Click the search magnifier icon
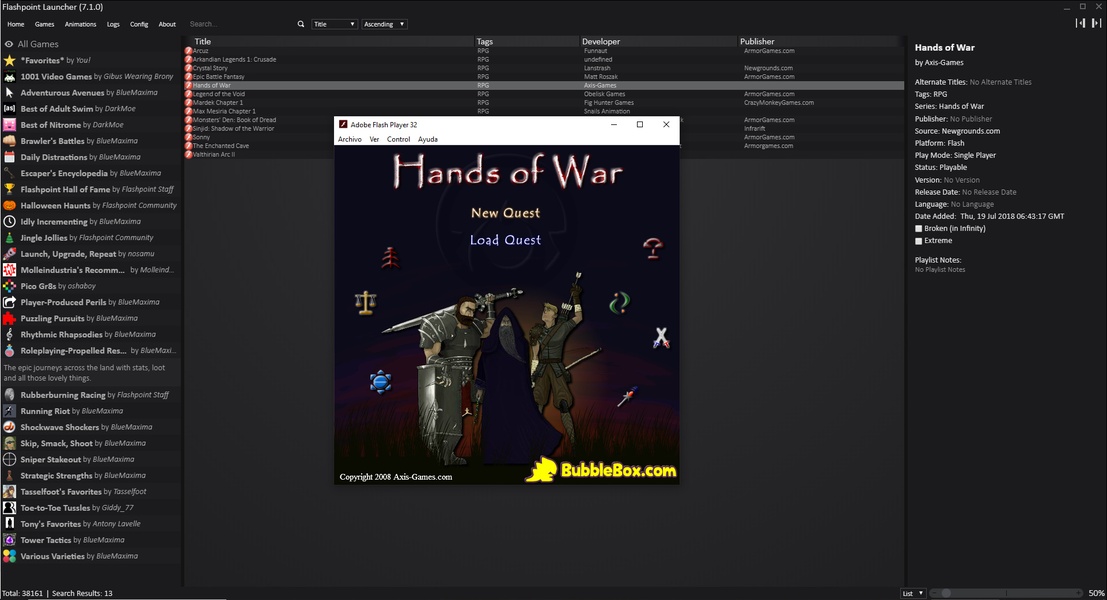 301,24
